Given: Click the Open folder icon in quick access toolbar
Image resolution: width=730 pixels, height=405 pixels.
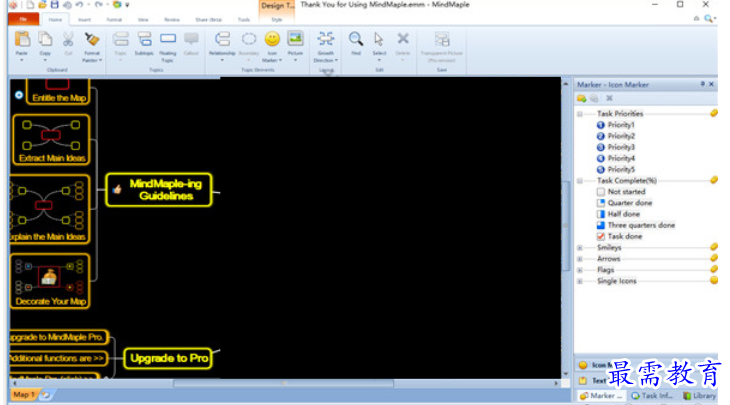Looking at the screenshot, I should (x=42, y=5).
